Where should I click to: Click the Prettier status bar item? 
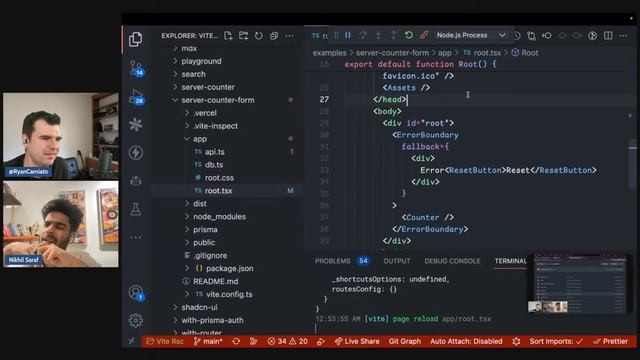(611, 341)
